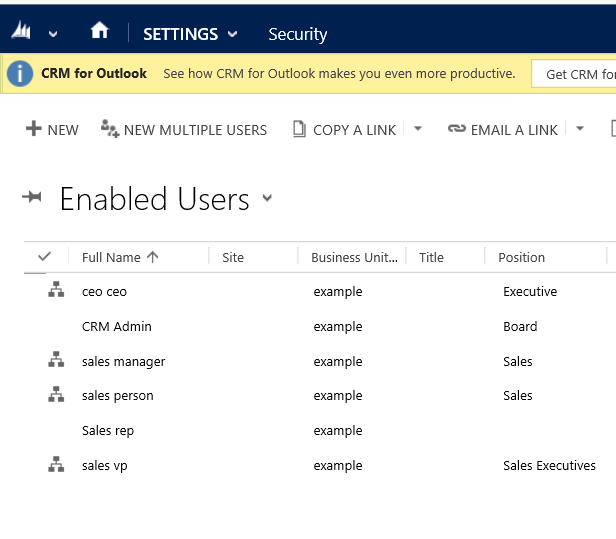Sort by Full Name column
This screenshot has height=539, width=616.
click(x=111, y=257)
